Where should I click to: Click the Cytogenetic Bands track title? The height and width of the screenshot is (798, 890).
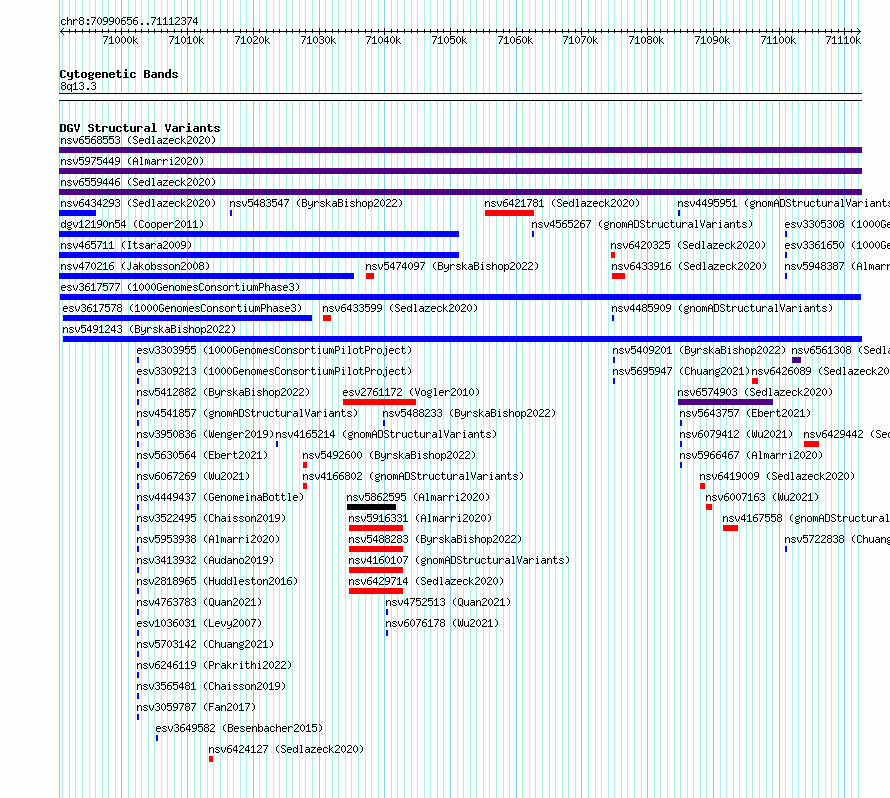119,74
